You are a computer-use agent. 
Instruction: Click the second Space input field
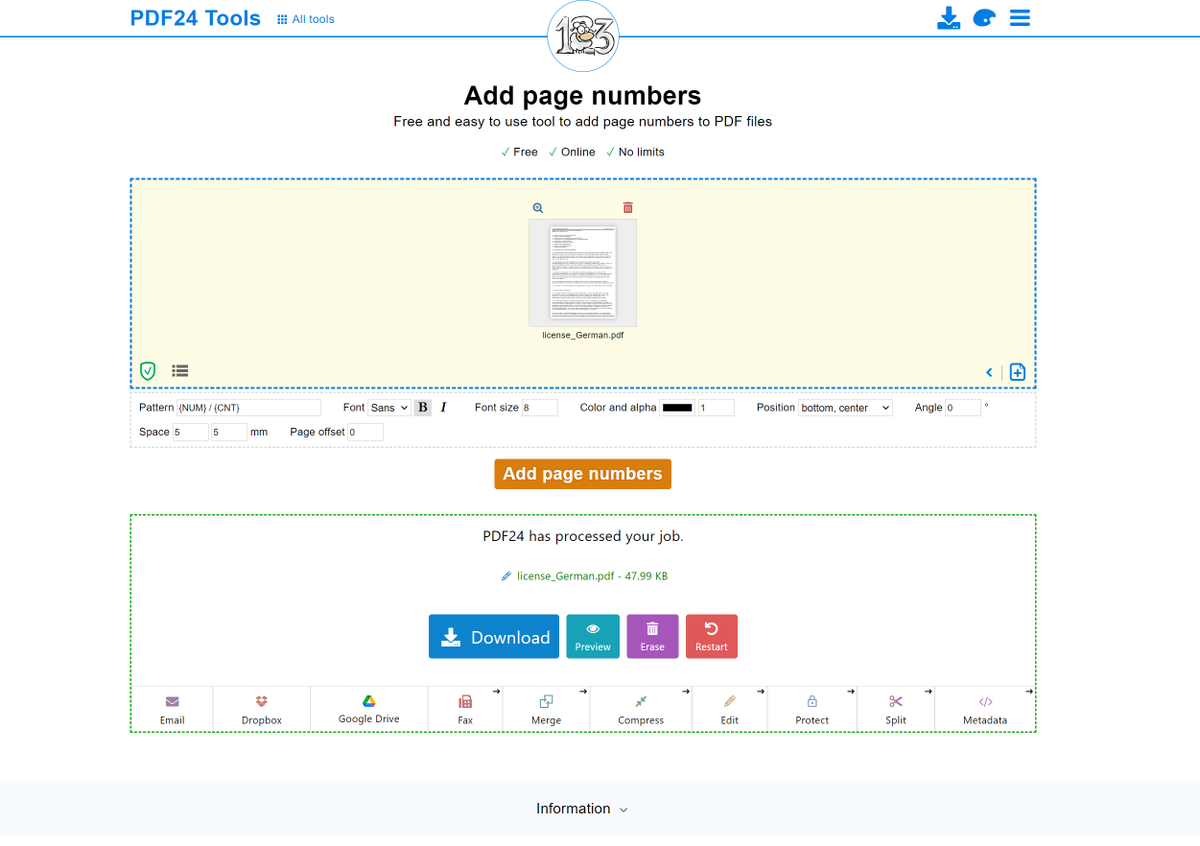[229, 432]
